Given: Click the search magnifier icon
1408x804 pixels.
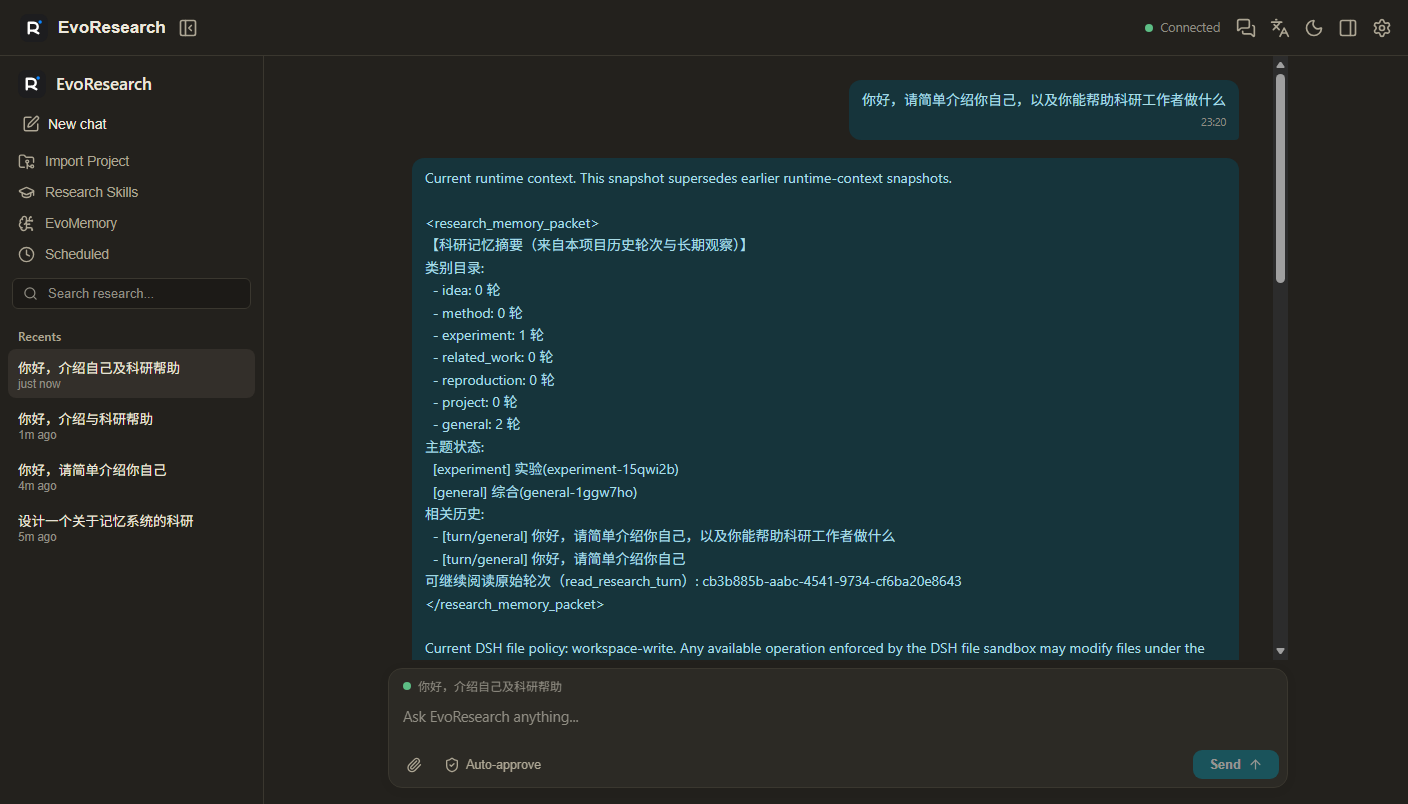Looking at the screenshot, I should click(x=31, y=293).
